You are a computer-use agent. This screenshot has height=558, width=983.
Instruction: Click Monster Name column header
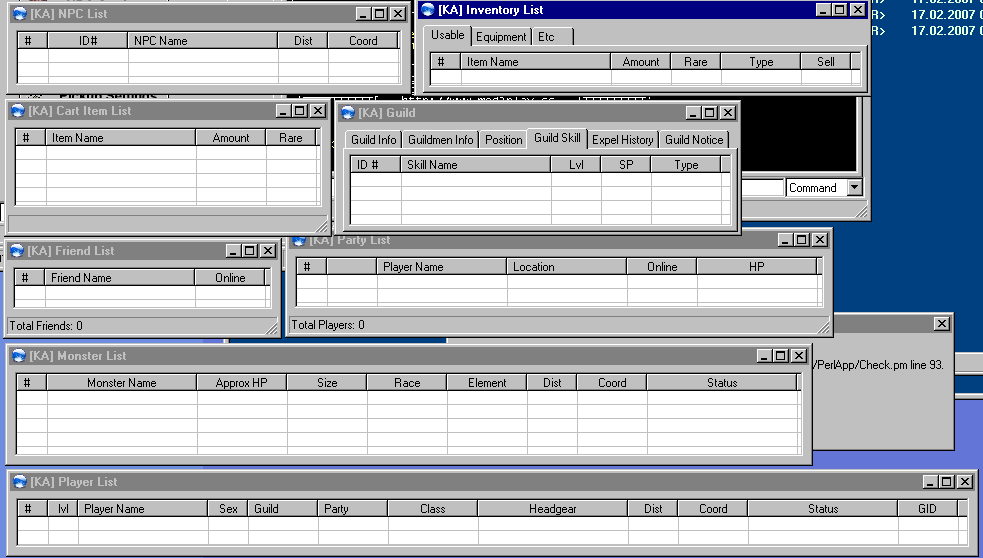point(121,383)
